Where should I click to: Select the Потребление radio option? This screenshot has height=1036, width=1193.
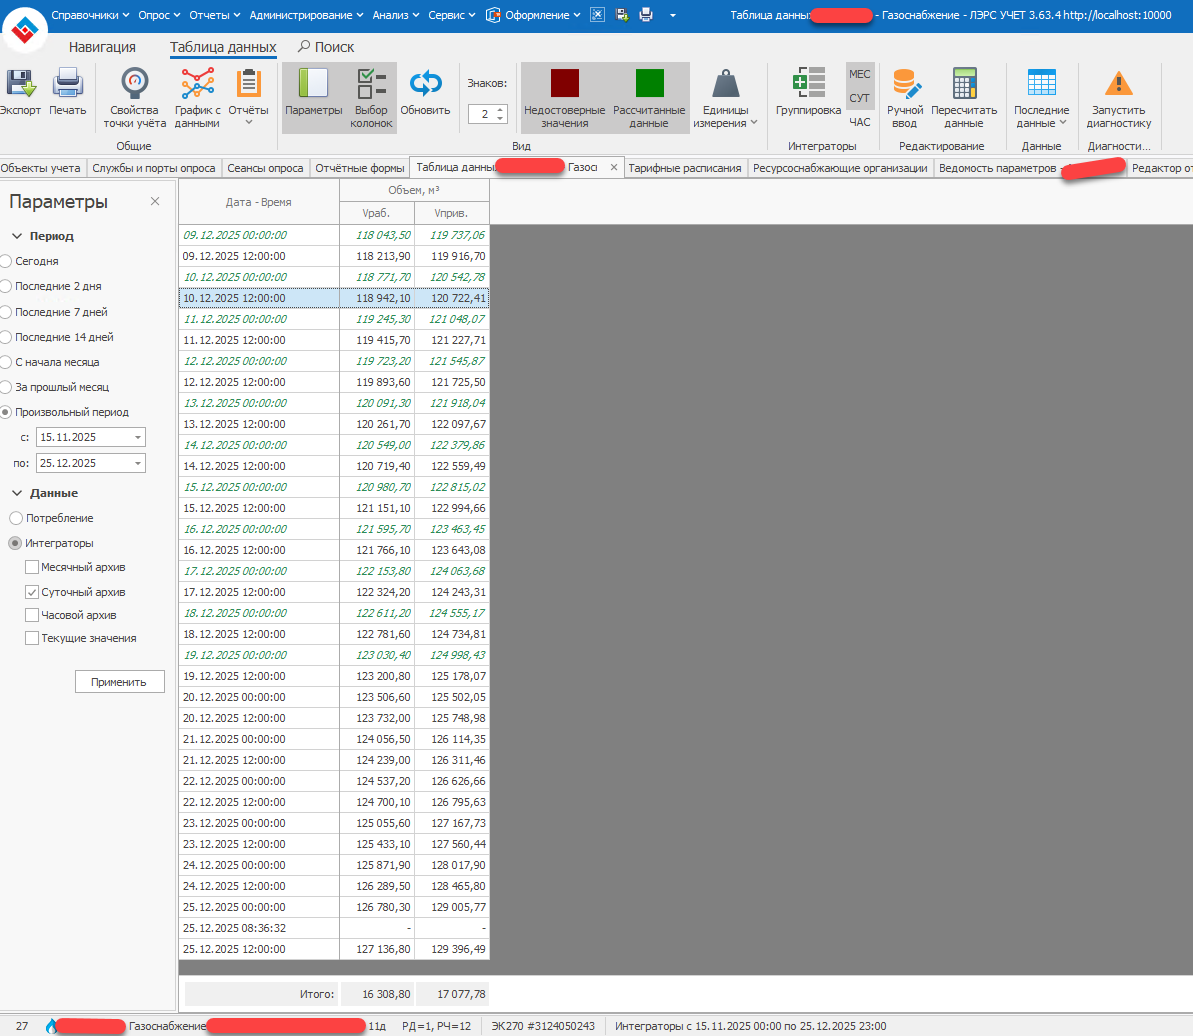pyautogui.click(x=15, y=518)
